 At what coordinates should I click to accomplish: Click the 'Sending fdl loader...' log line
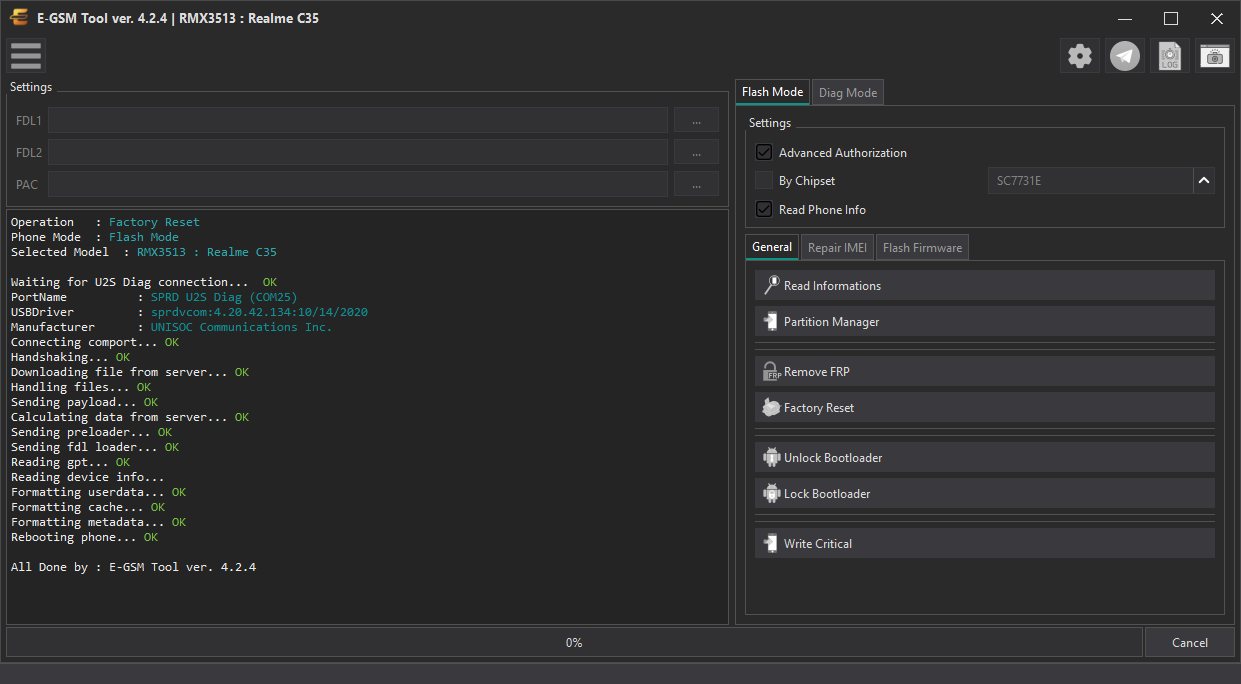pos(94,447)
